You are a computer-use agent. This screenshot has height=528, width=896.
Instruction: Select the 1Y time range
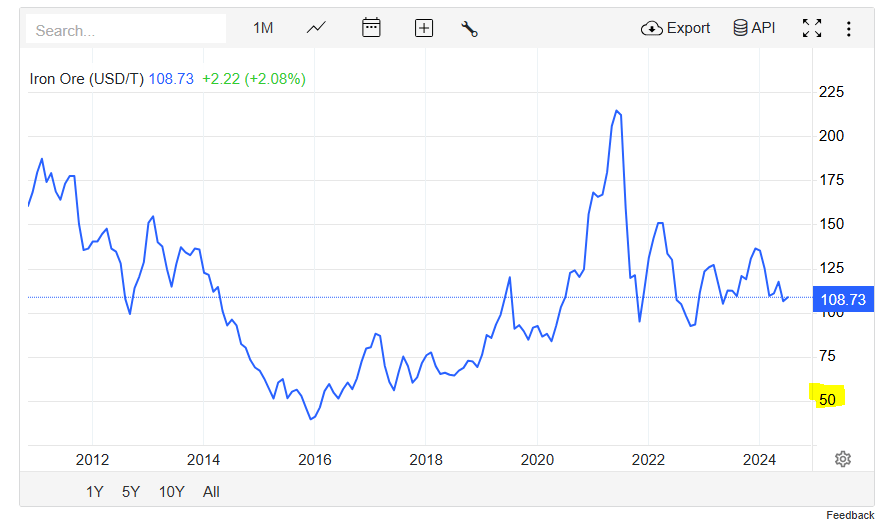pos(94,491)
